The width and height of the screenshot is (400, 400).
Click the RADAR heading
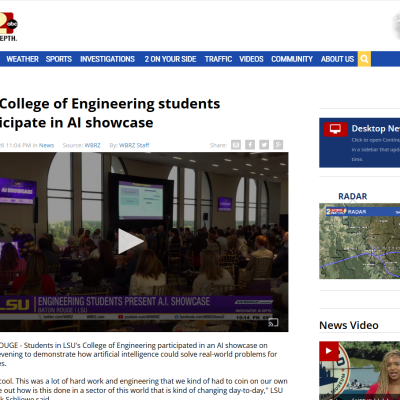click(353, 196)
